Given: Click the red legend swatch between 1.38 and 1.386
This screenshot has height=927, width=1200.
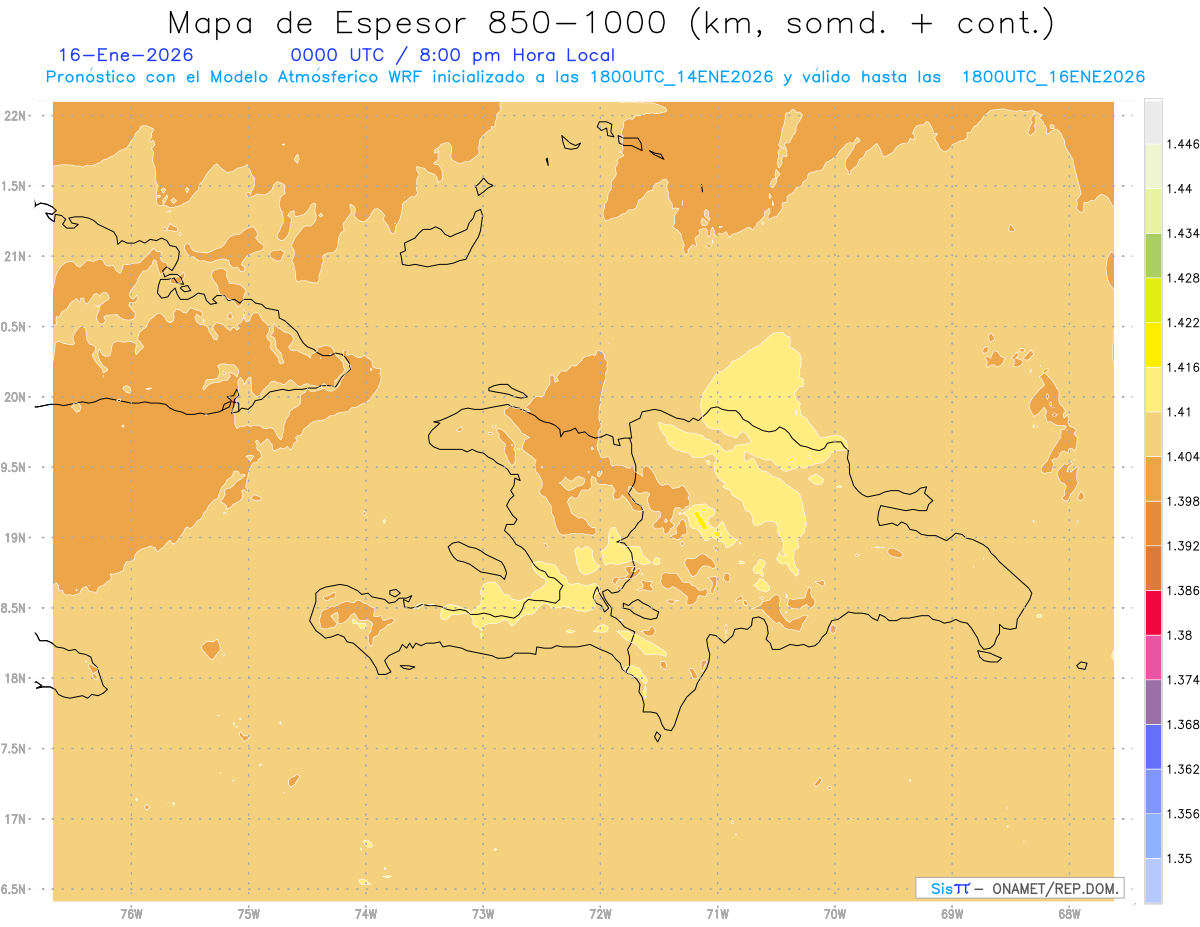Looking at the screenshot, I should coord(1153,612).
